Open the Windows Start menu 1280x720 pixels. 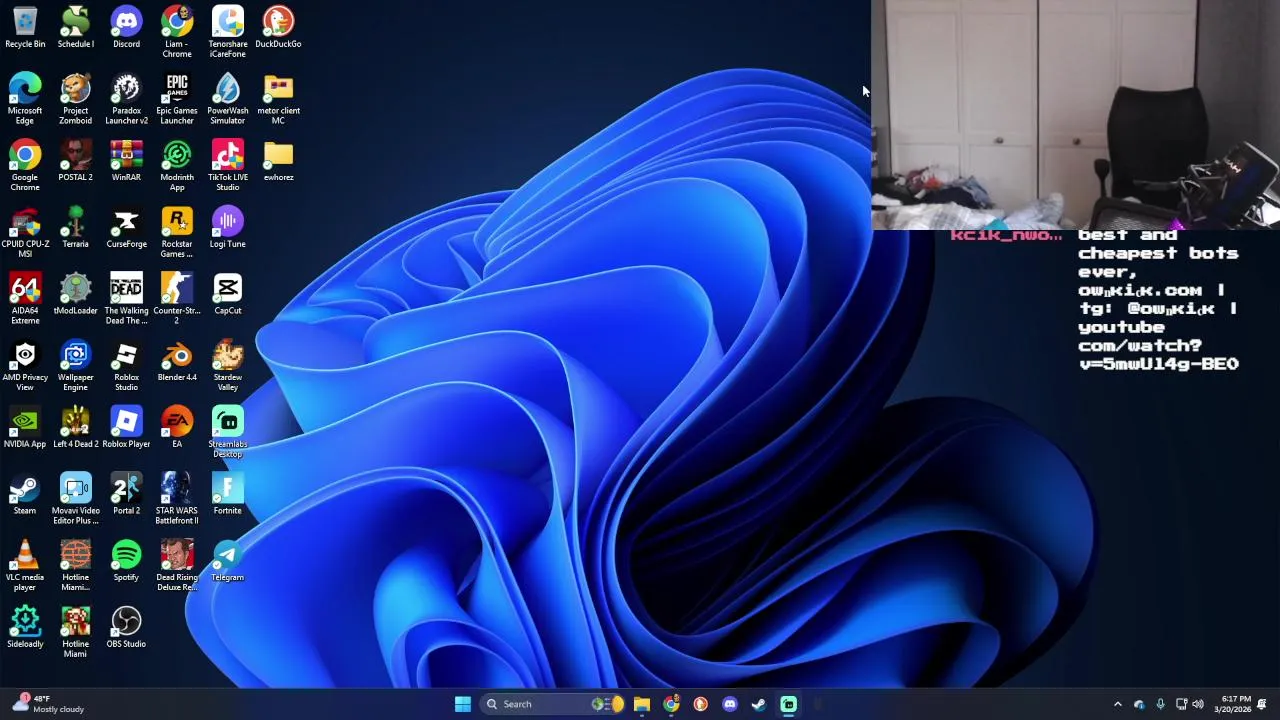tap(462, 704)
